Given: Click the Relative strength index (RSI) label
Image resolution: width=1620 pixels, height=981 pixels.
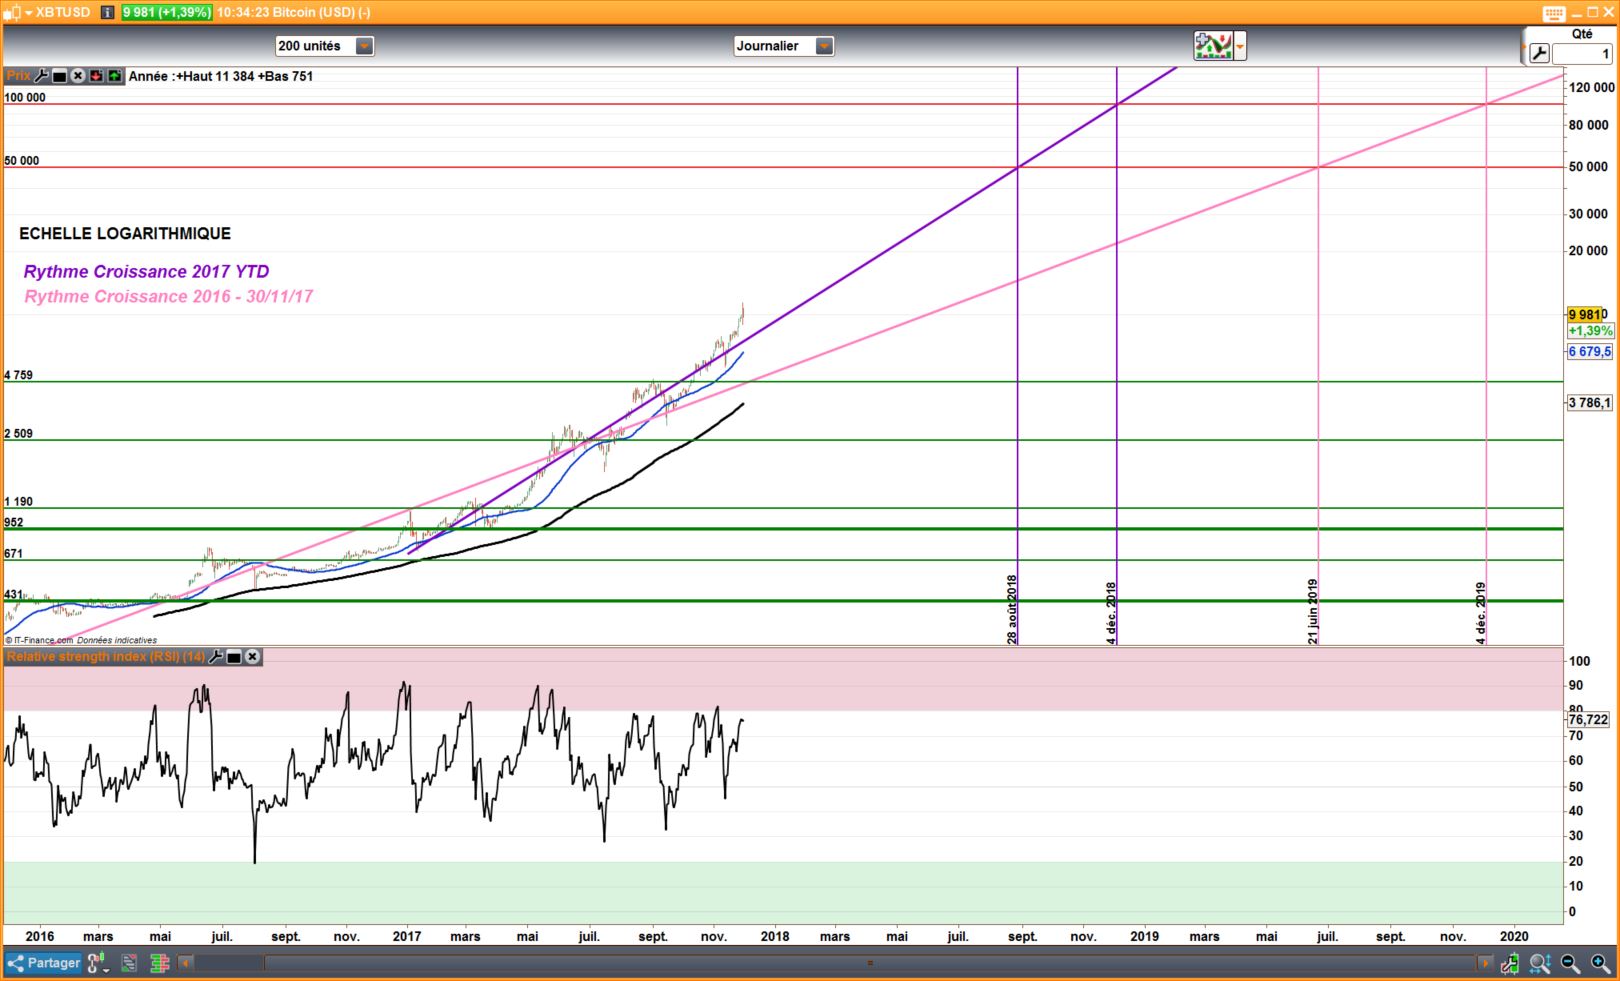Looking at the screenshot, I should [106, 657].
